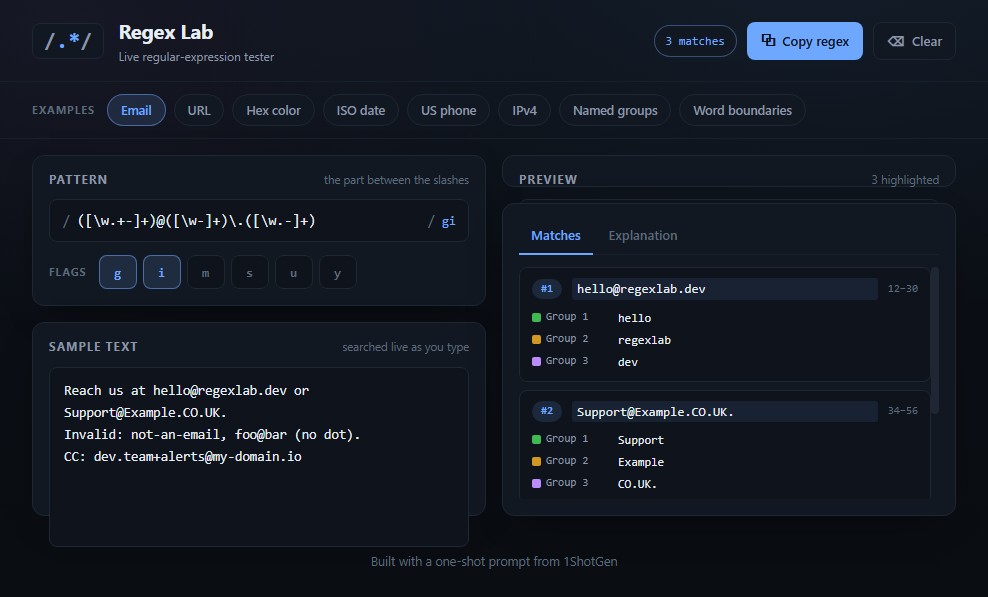
Task: Click sample line 'CC: dev.team+alerts@my-domain.io'
Action: (x=183, y=456)
